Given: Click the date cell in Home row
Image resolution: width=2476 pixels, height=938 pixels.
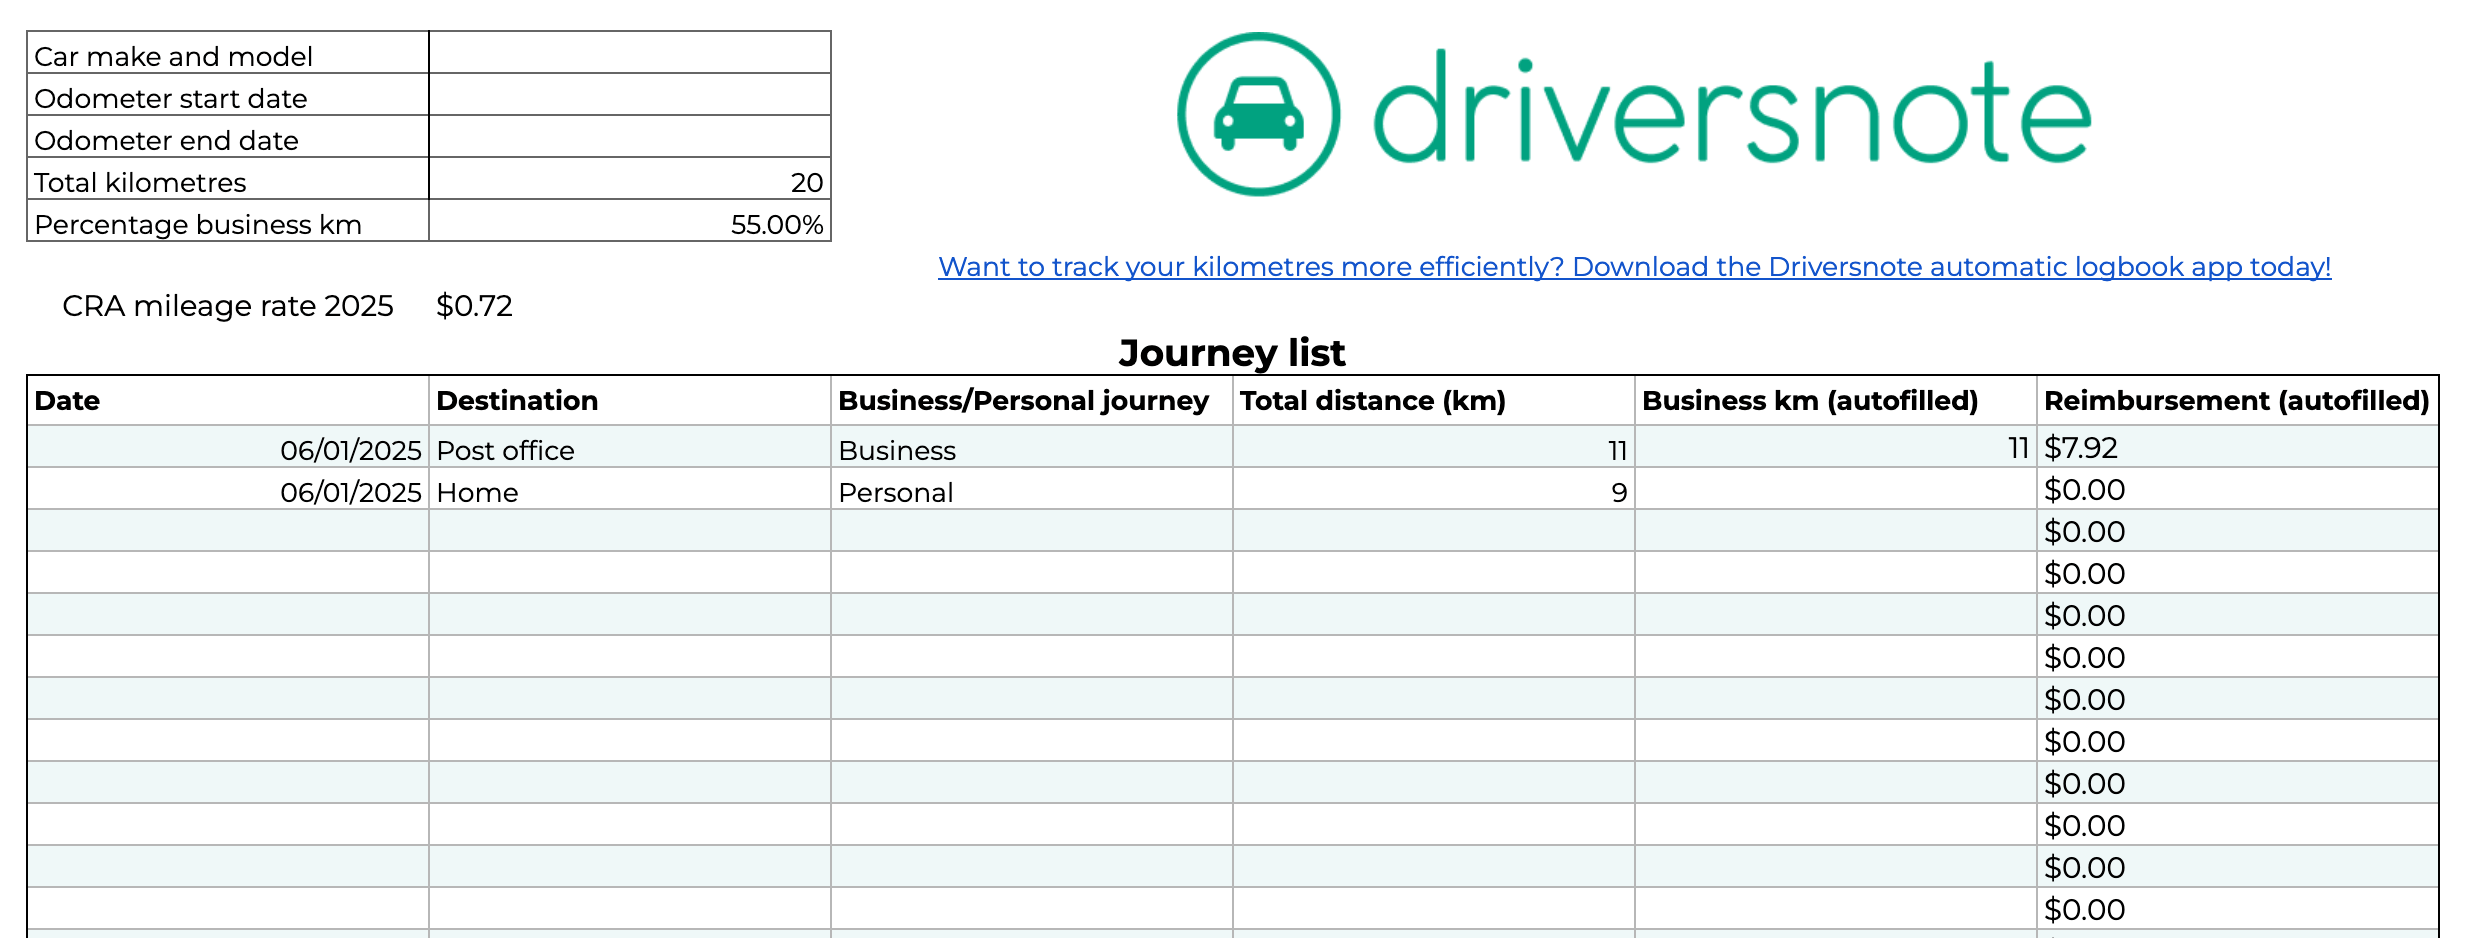Looking at the screenshot, I should pyautogui.click(x=228, y=489).
